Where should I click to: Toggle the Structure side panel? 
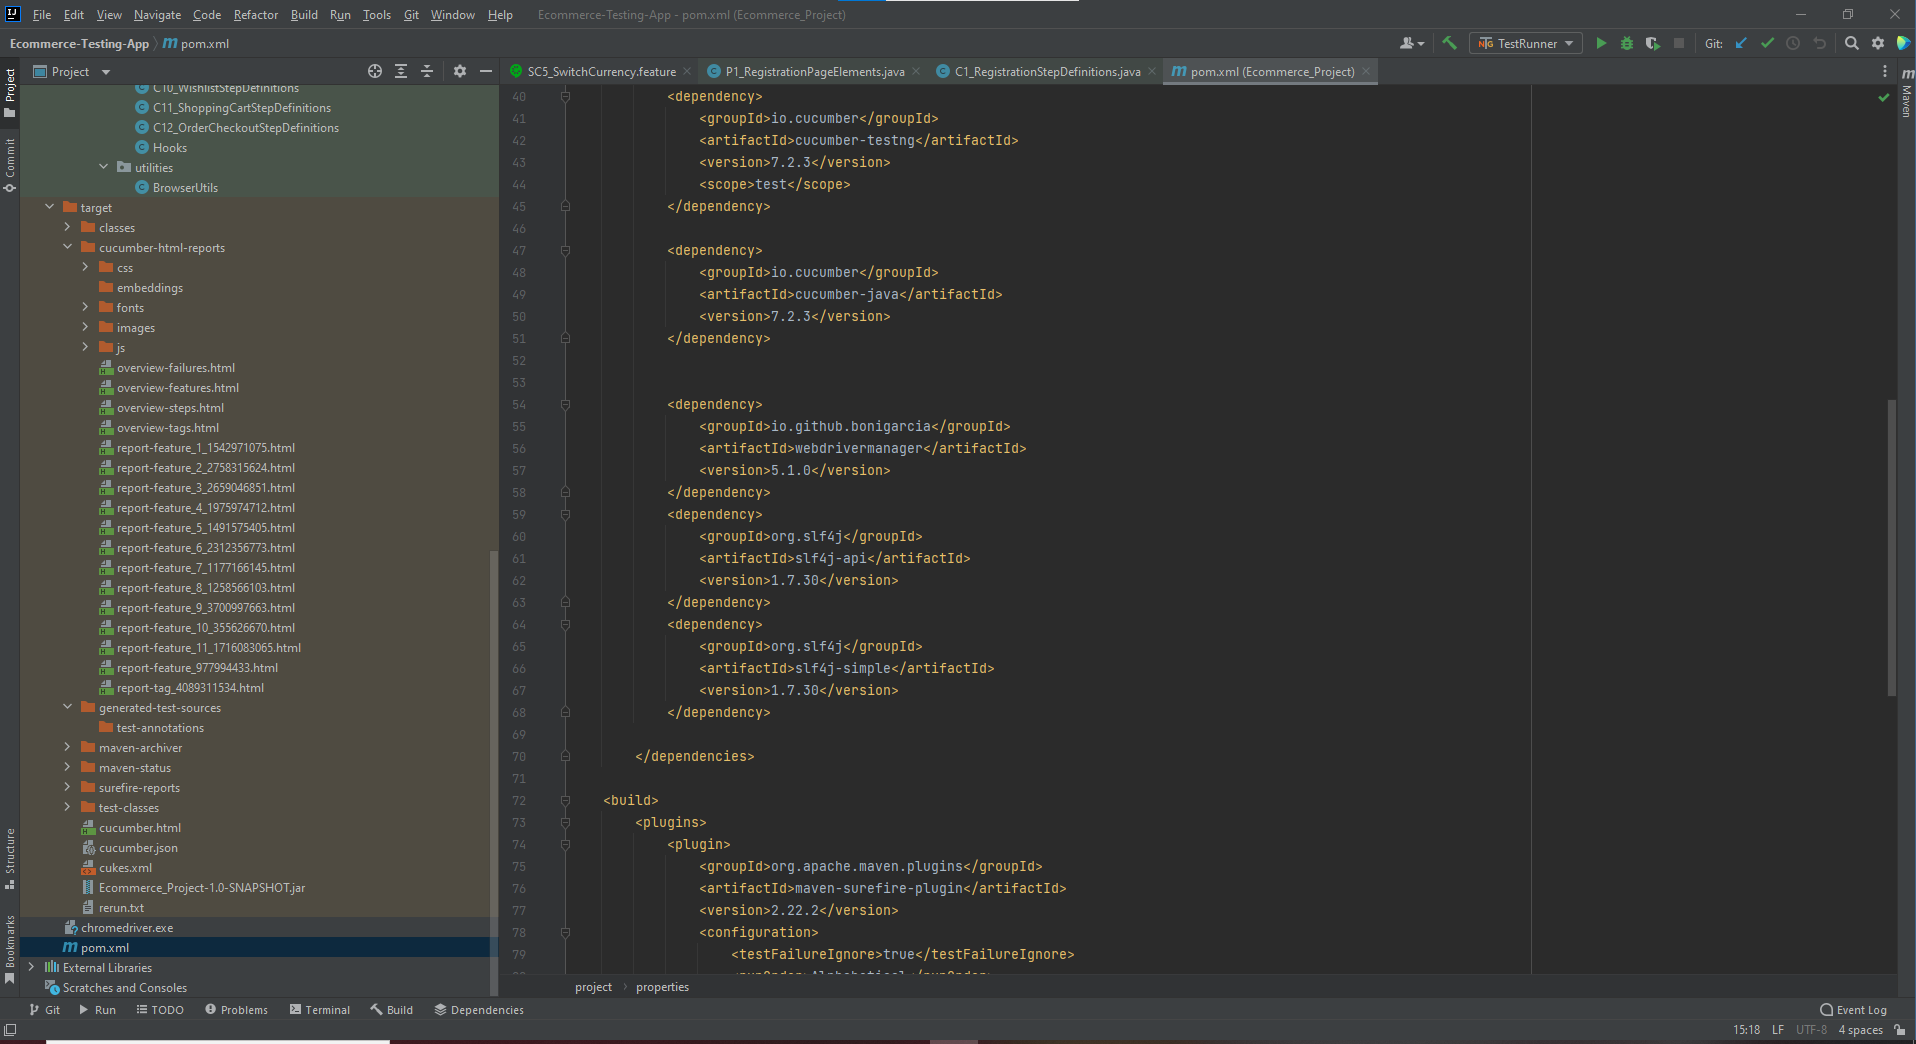[10, 859]
